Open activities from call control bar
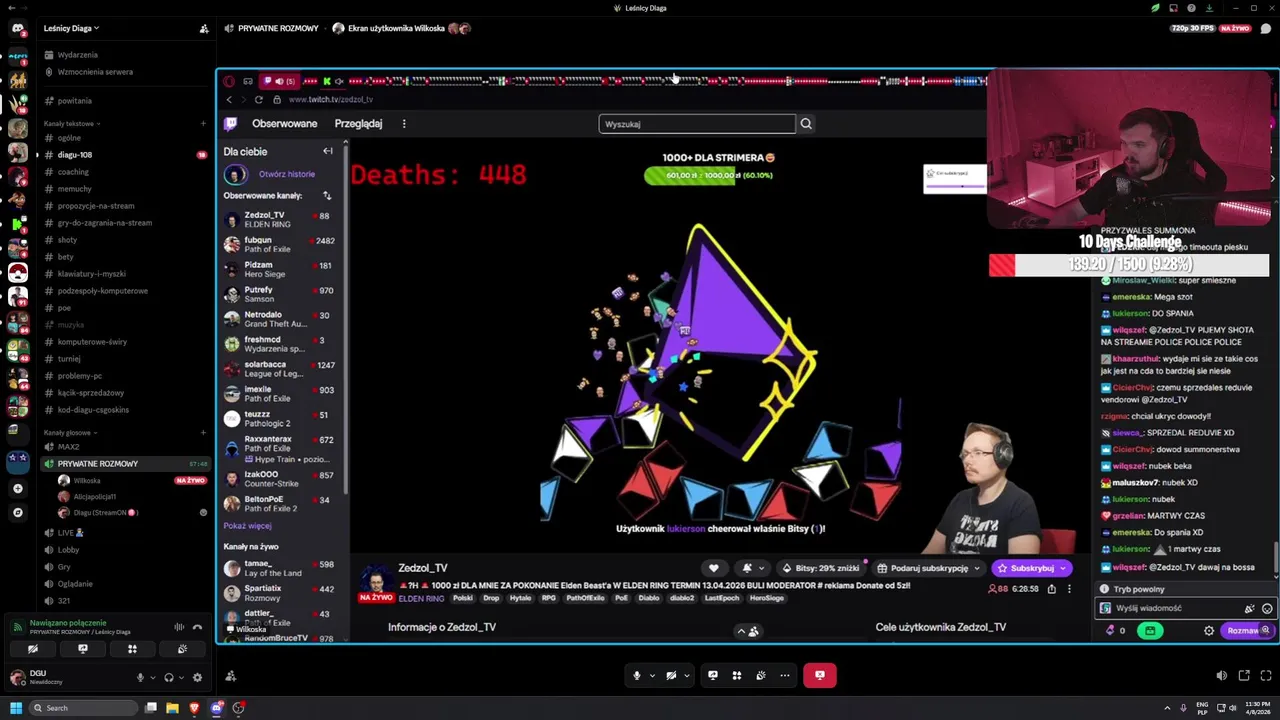This screenshot has height=720, width=1280. (x=737, y=675)
